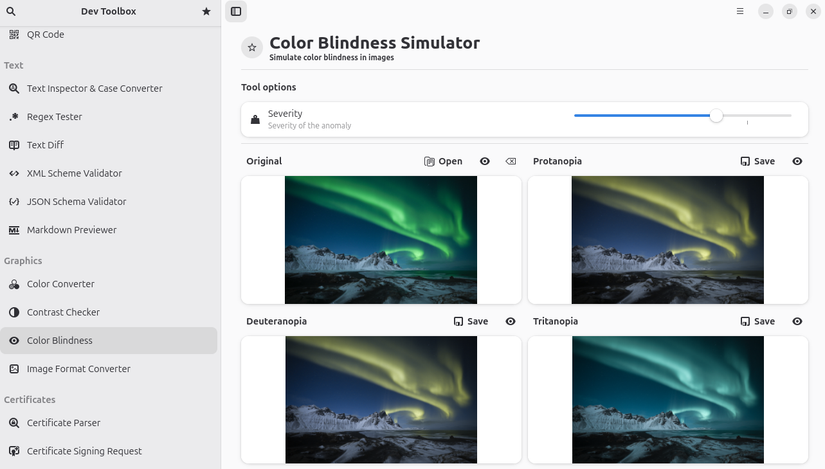Click the Tritanopia simulated image
The height and width of the screenshot is (469, 825).
coord(668,400)
